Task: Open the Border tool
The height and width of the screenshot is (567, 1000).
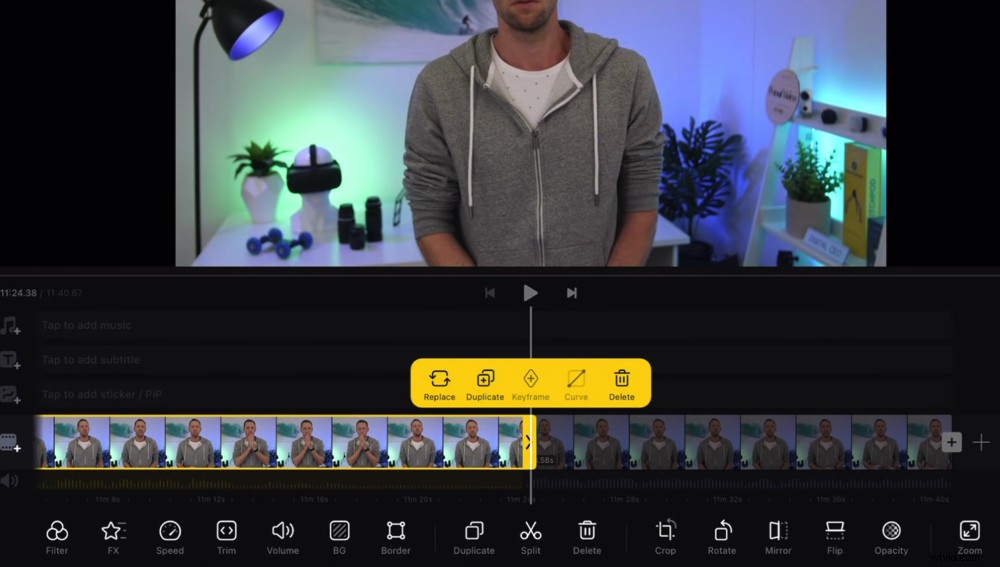Action: point(395,537)
